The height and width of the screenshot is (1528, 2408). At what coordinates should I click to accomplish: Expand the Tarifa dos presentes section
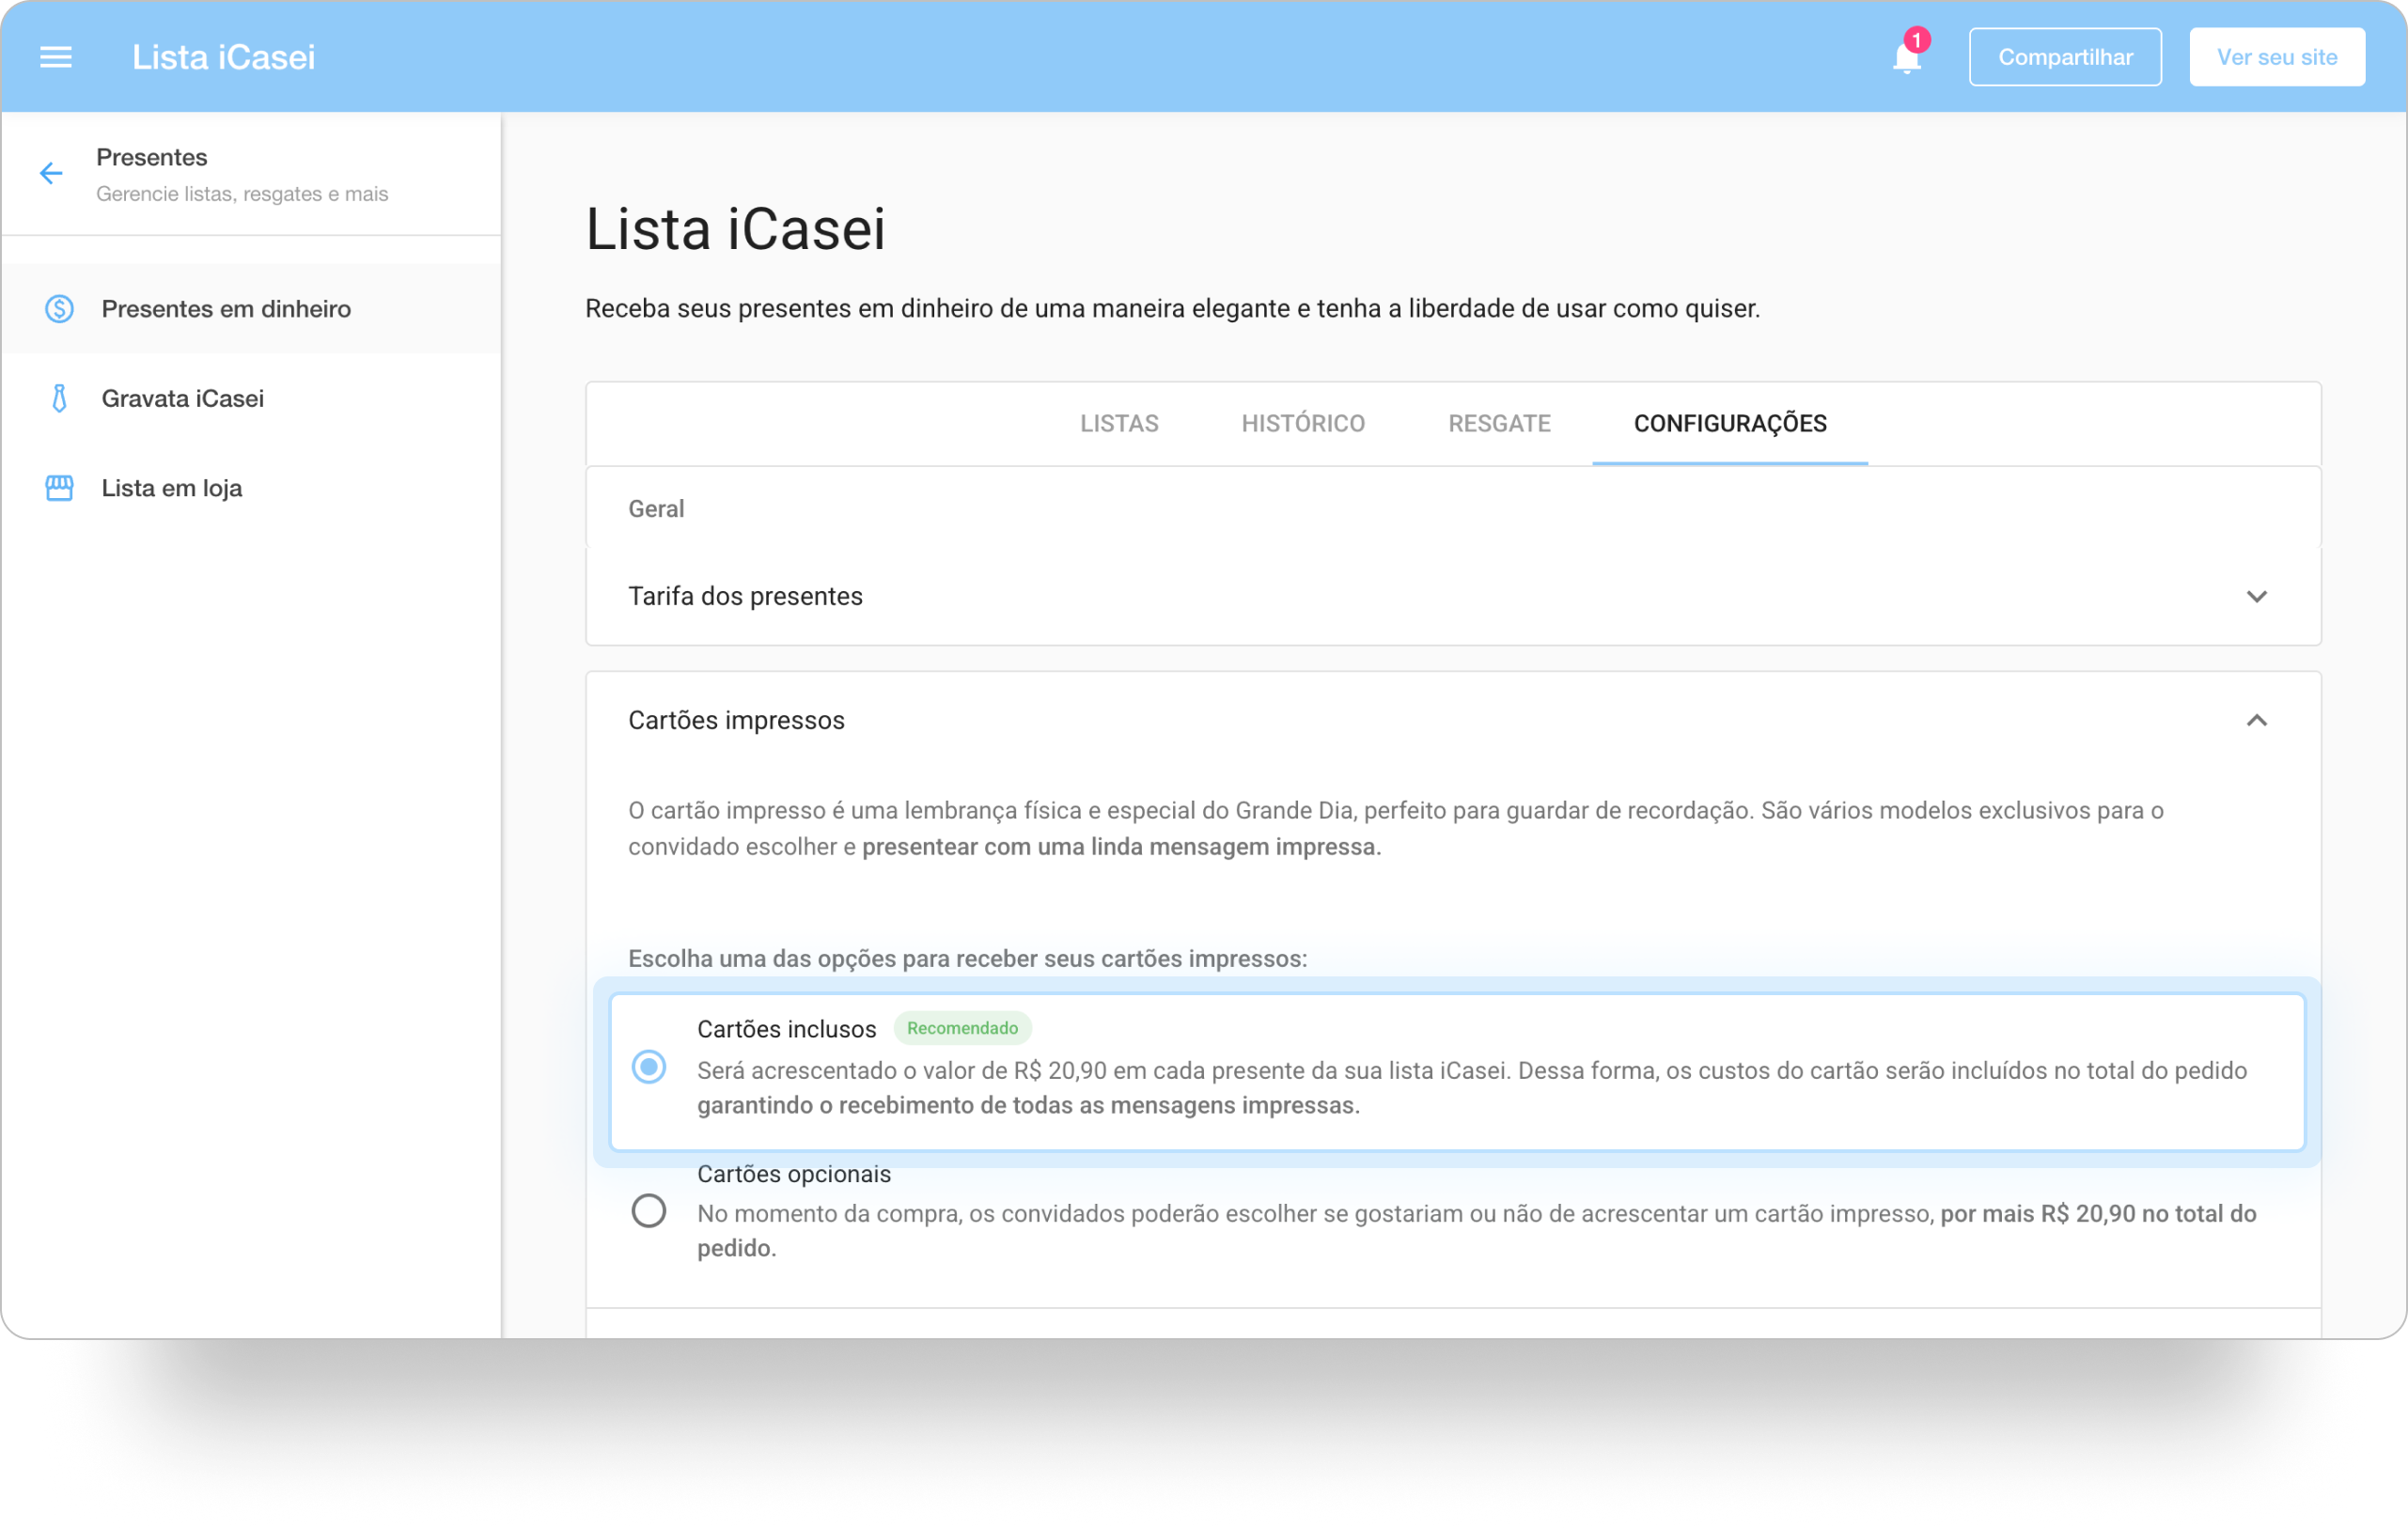[x=2257, y=596]
